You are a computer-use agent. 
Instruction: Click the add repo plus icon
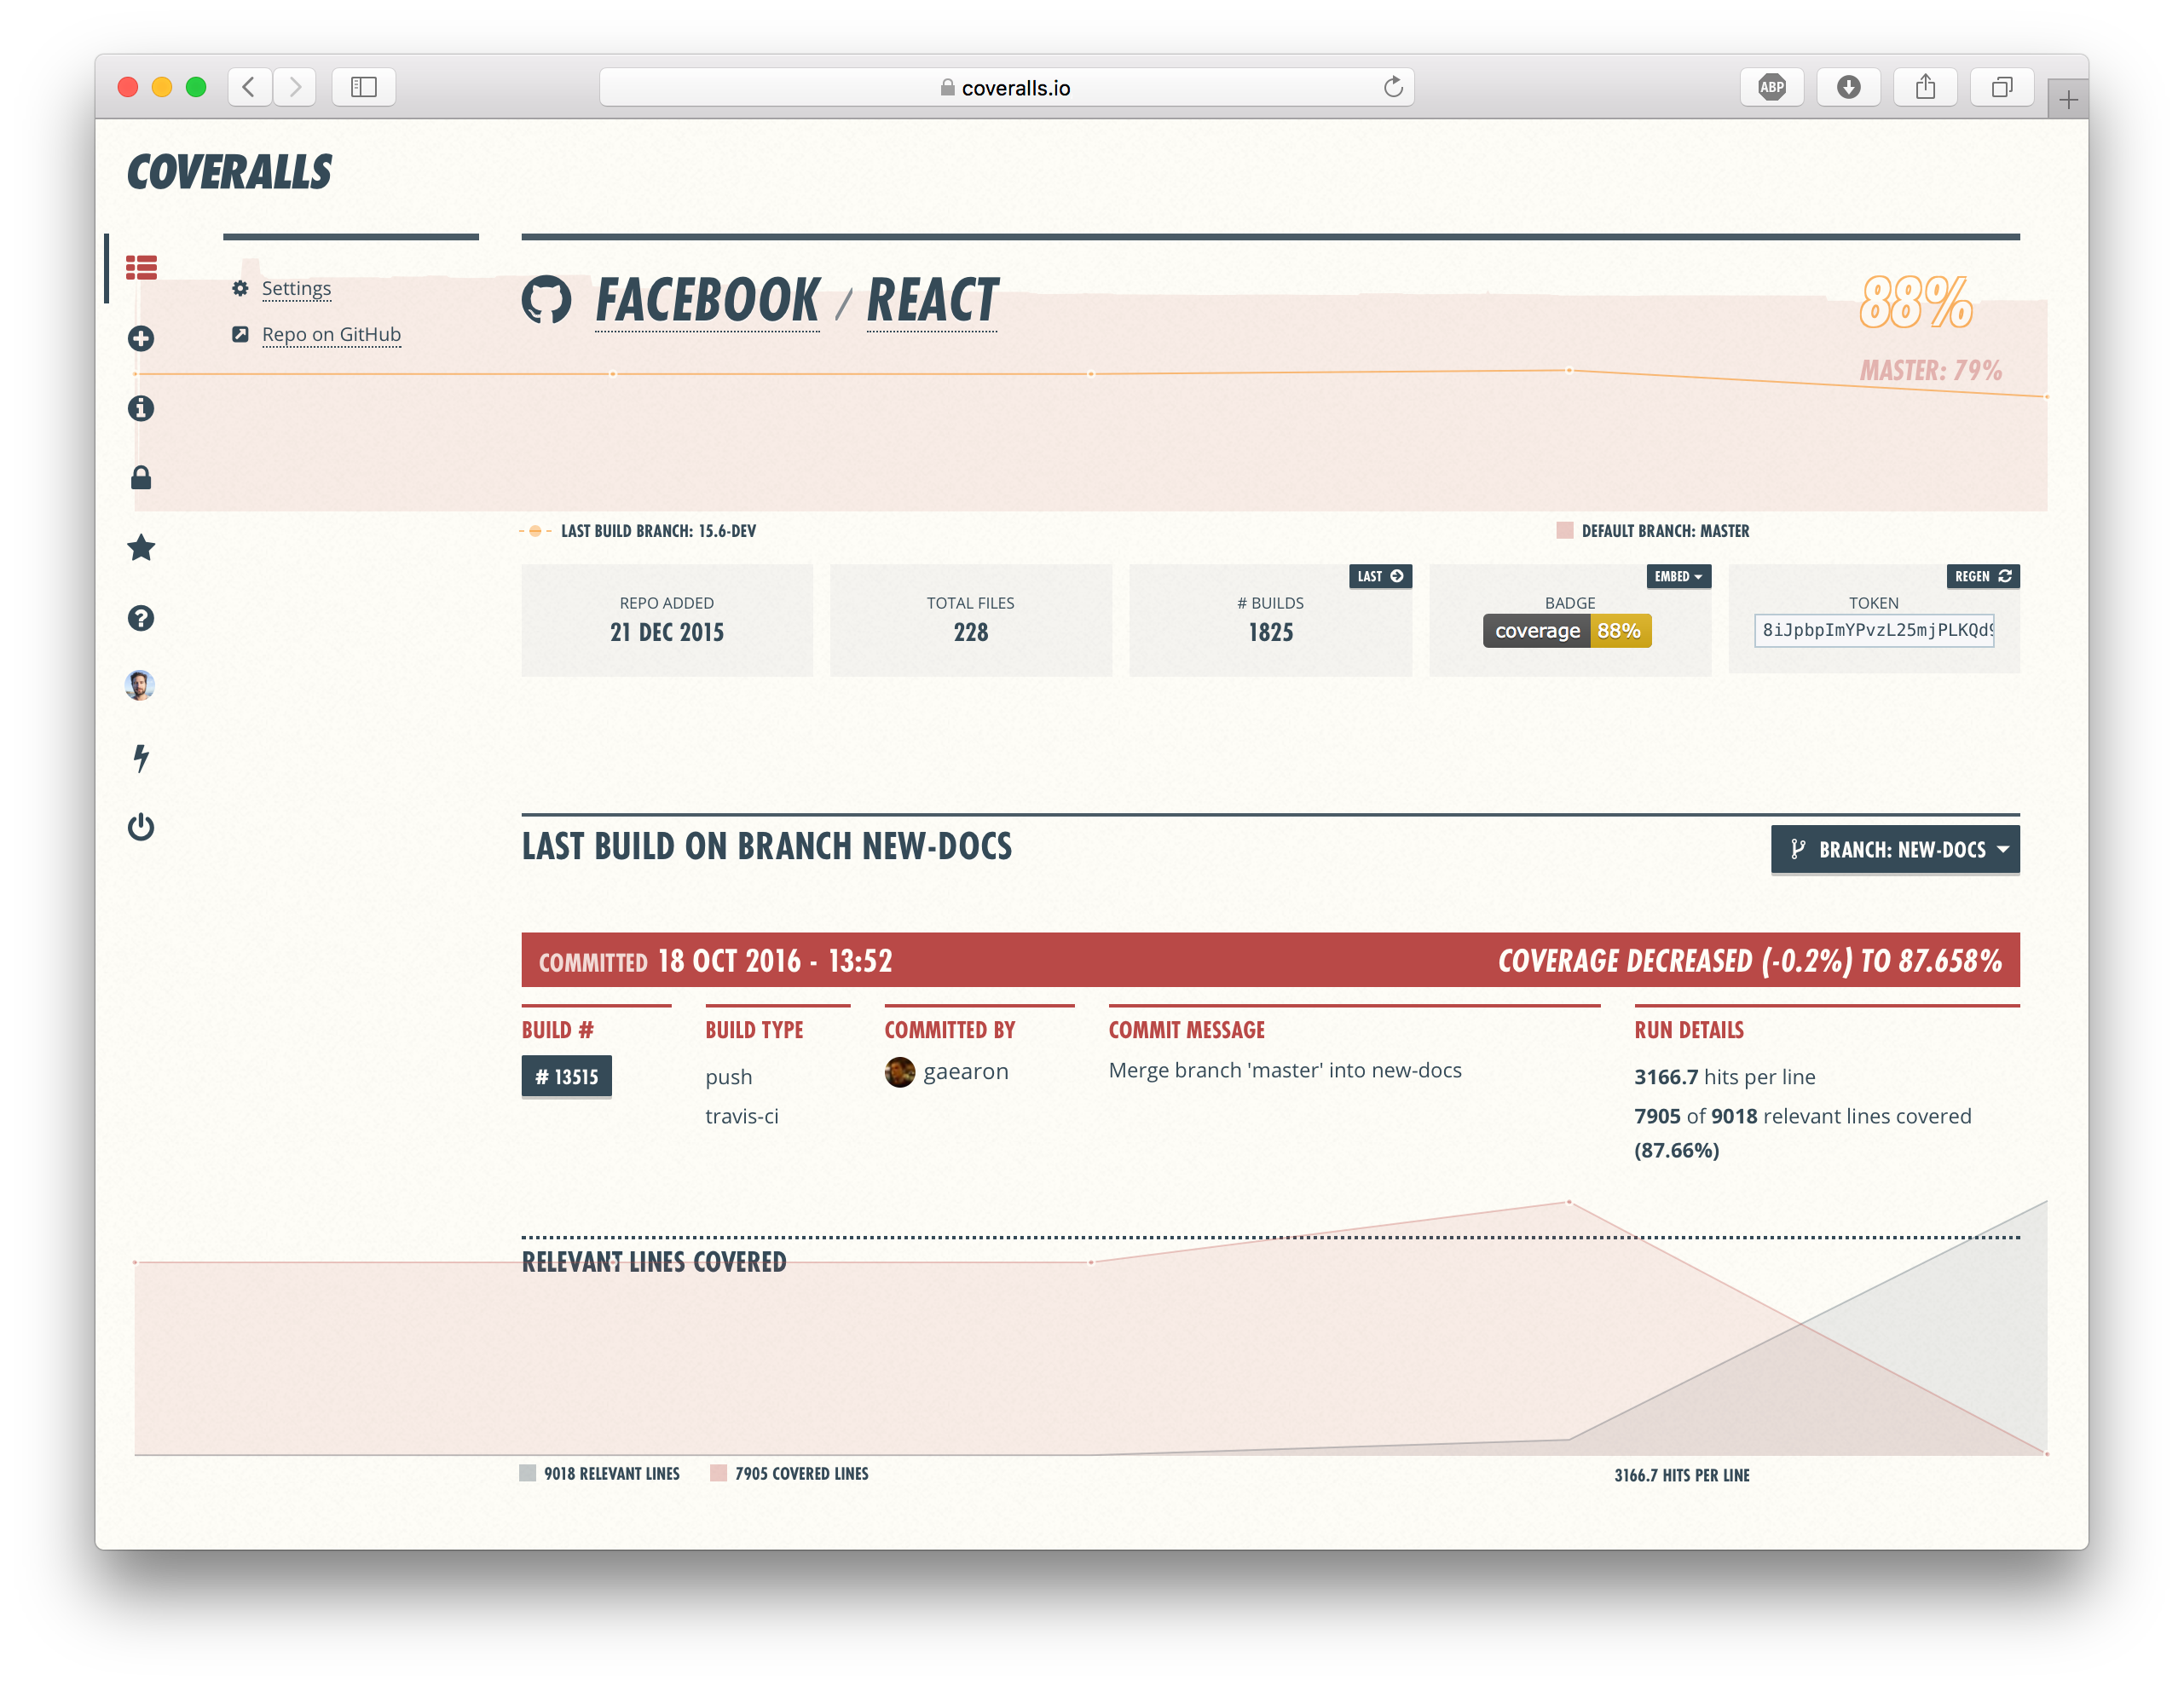click(x=141, y=338)
